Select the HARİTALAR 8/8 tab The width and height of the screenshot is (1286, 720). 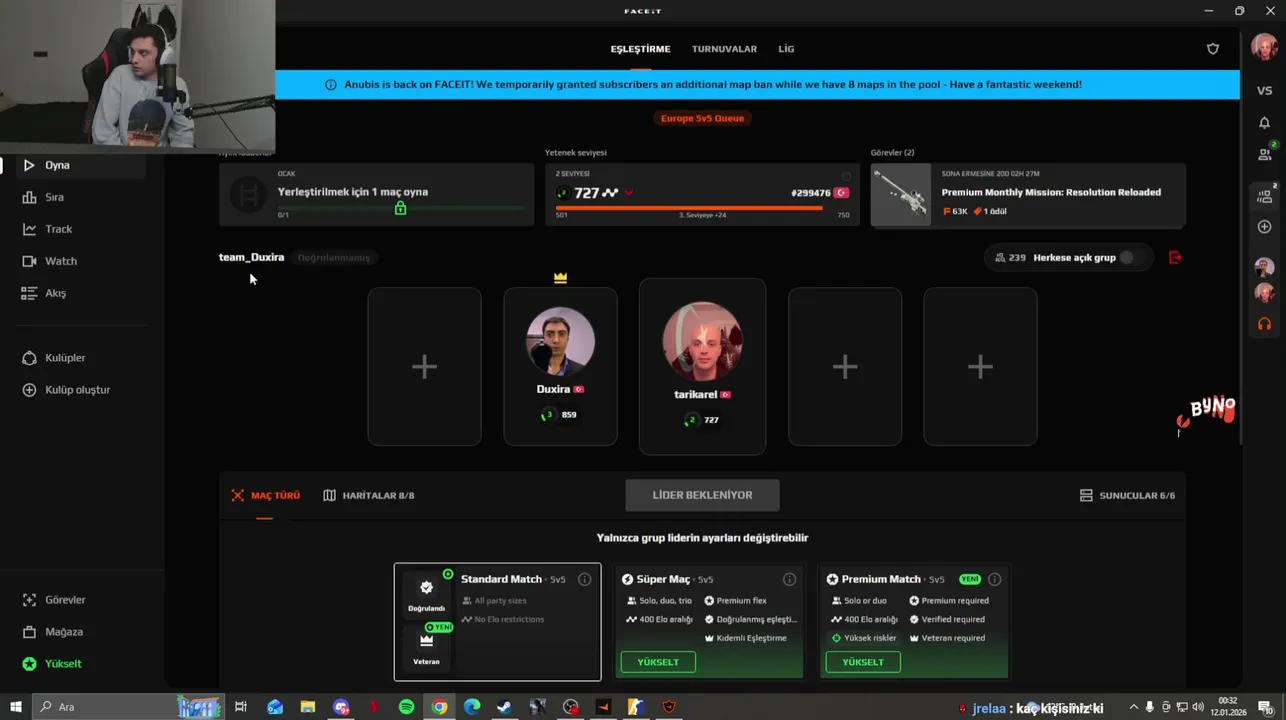tap(369, 495)
